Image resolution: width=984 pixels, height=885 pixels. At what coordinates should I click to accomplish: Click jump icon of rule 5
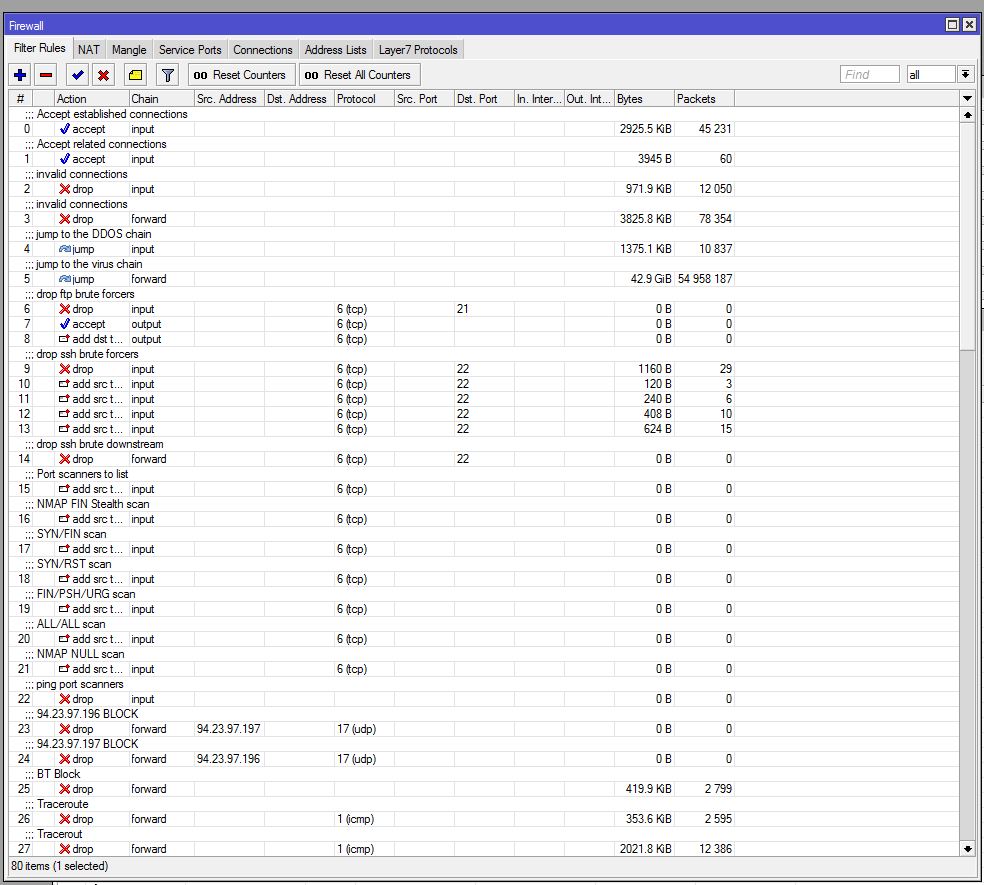click(65, 279)
